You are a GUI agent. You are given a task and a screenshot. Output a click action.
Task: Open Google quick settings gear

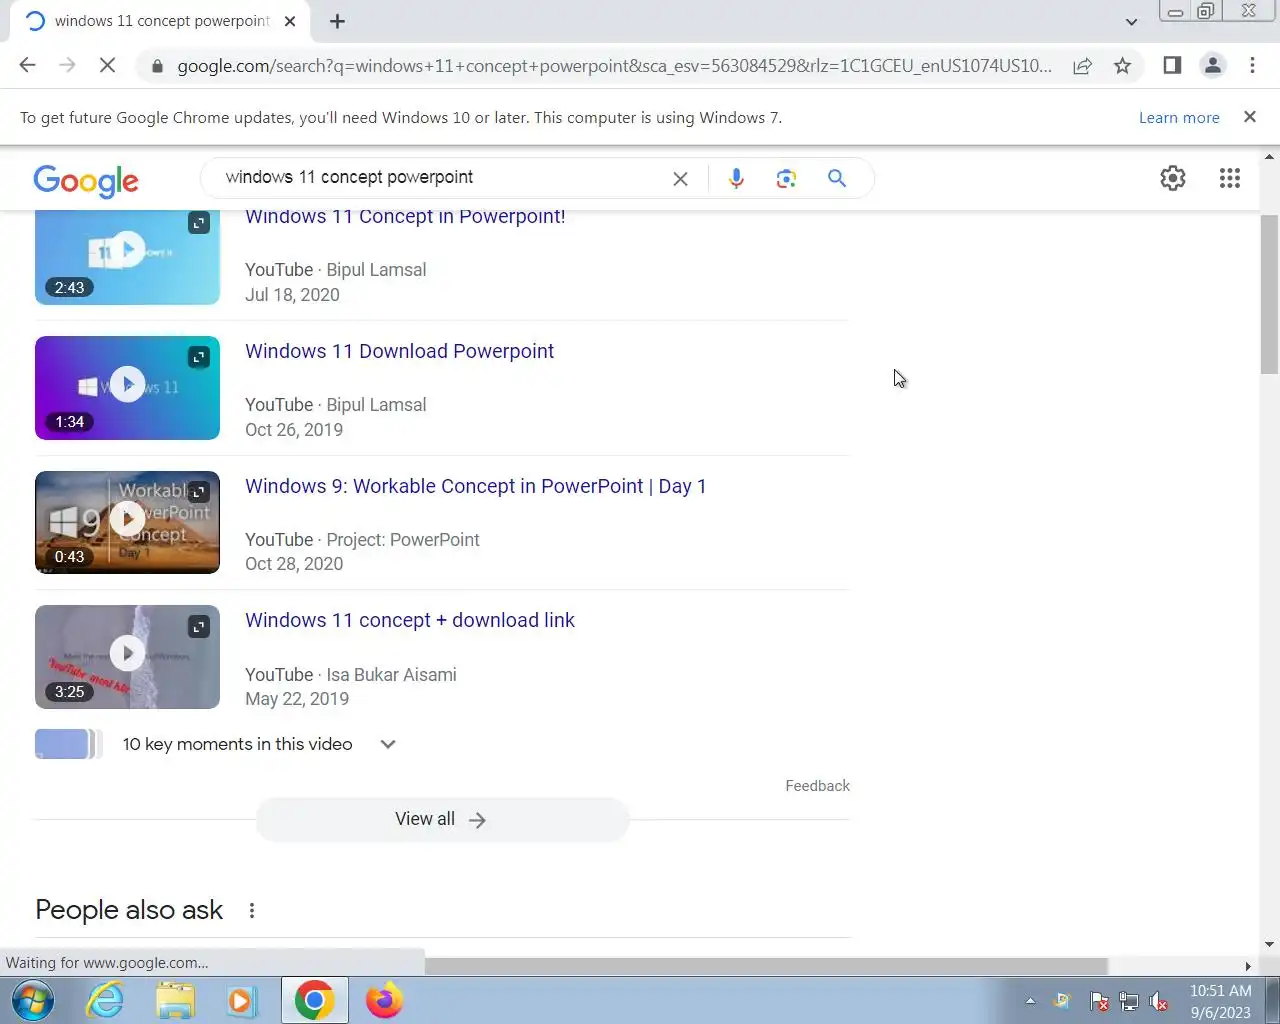click(x=1172, y=178)
